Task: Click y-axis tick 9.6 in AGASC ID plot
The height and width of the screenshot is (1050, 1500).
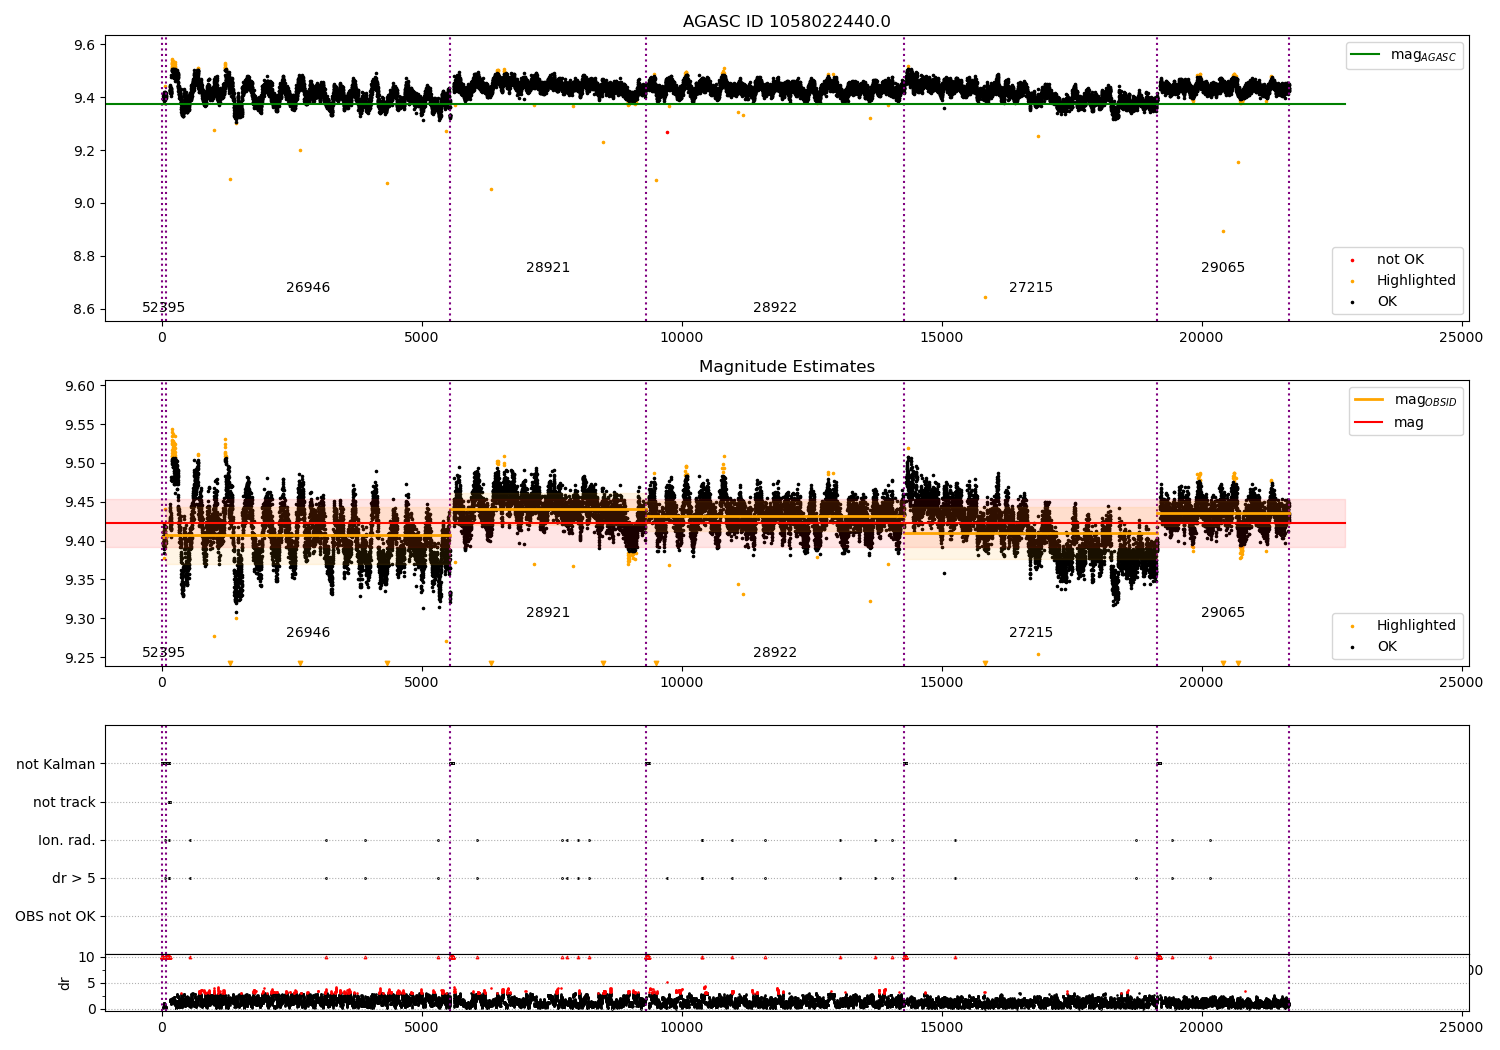Action: (84, 46)
